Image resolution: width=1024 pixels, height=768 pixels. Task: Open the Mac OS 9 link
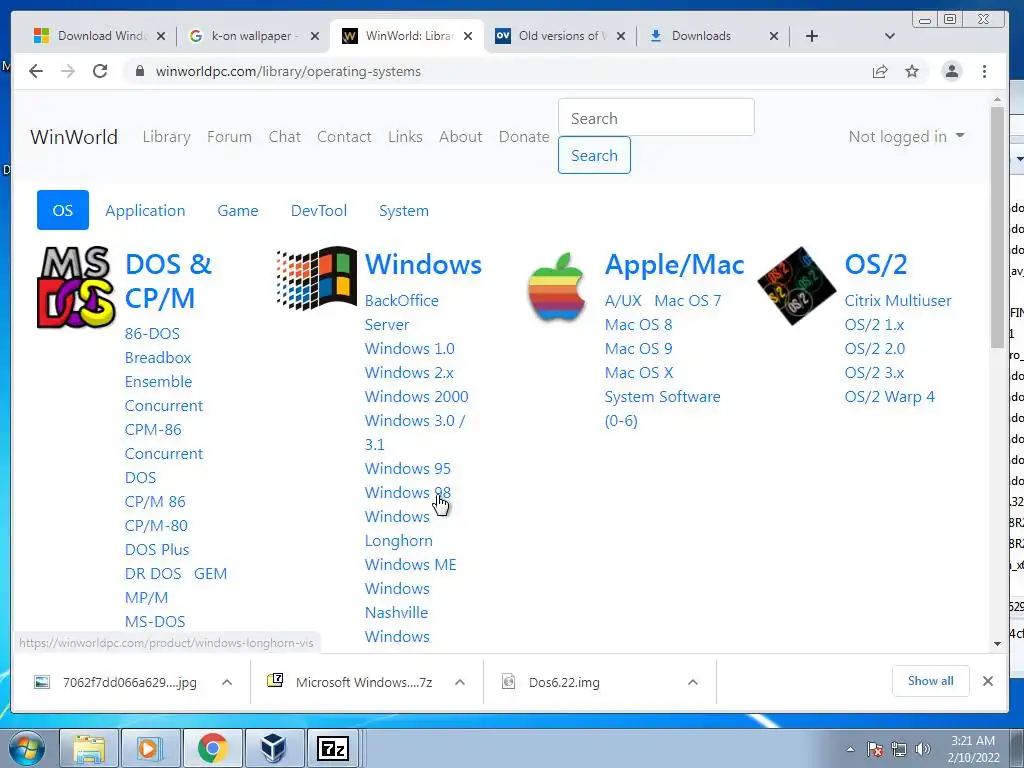638,348
